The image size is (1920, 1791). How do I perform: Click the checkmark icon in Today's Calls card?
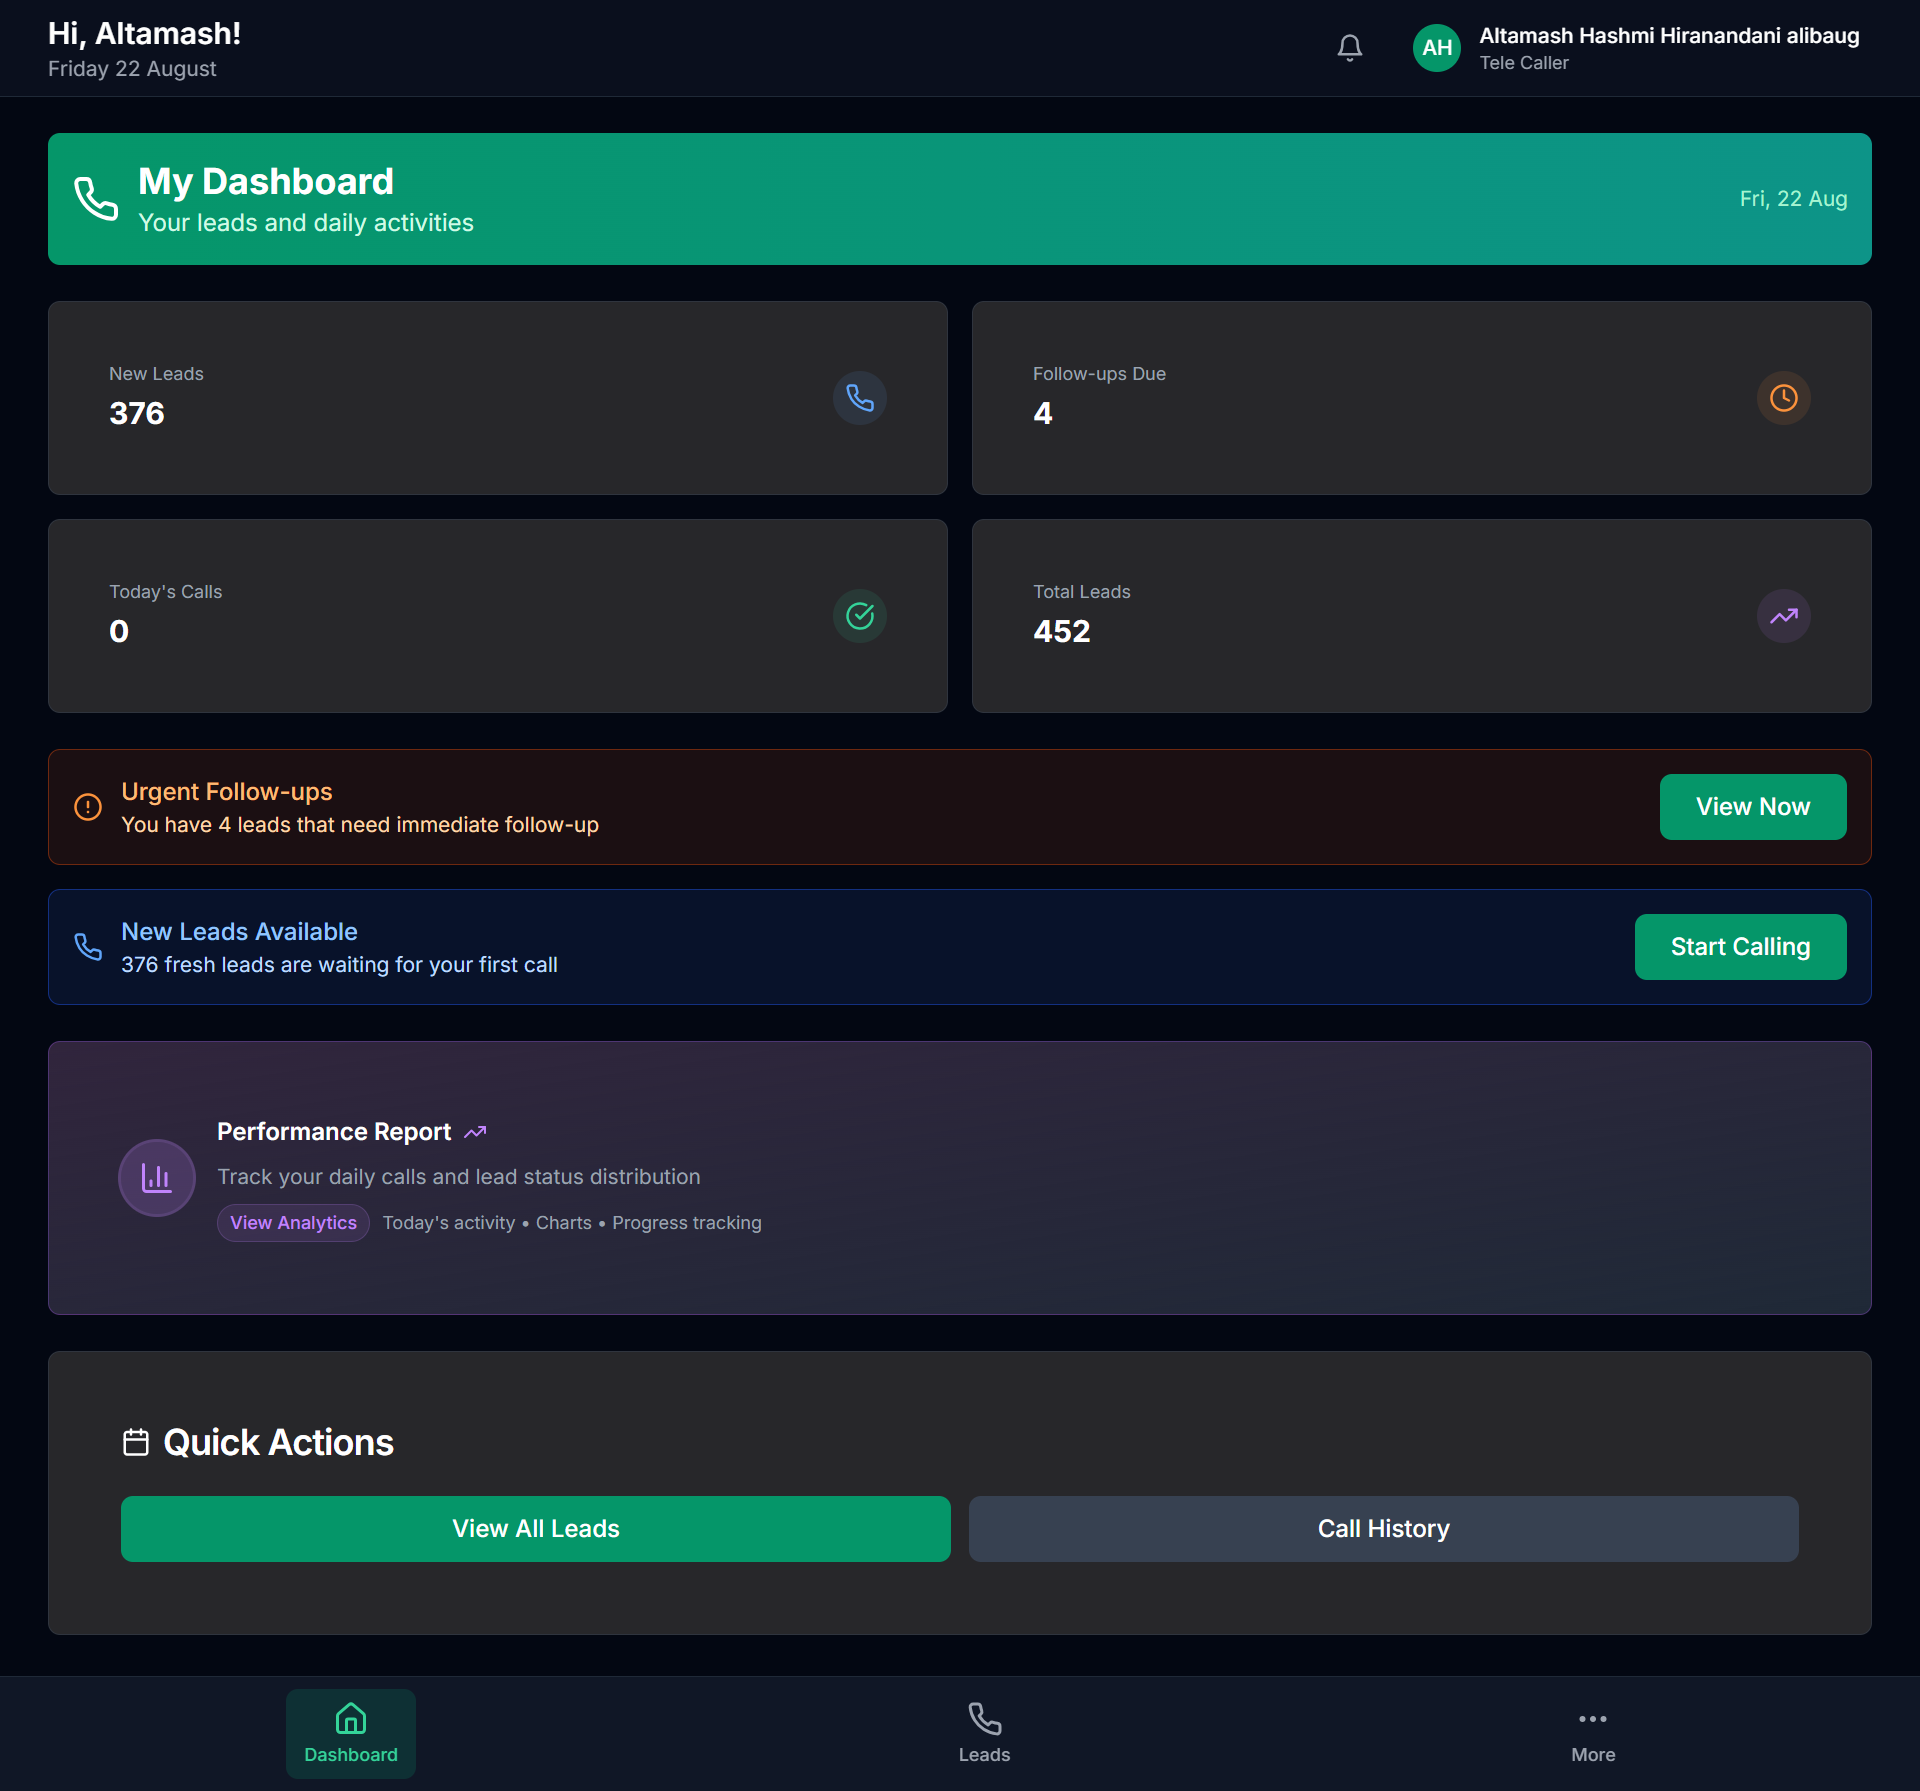859,616
